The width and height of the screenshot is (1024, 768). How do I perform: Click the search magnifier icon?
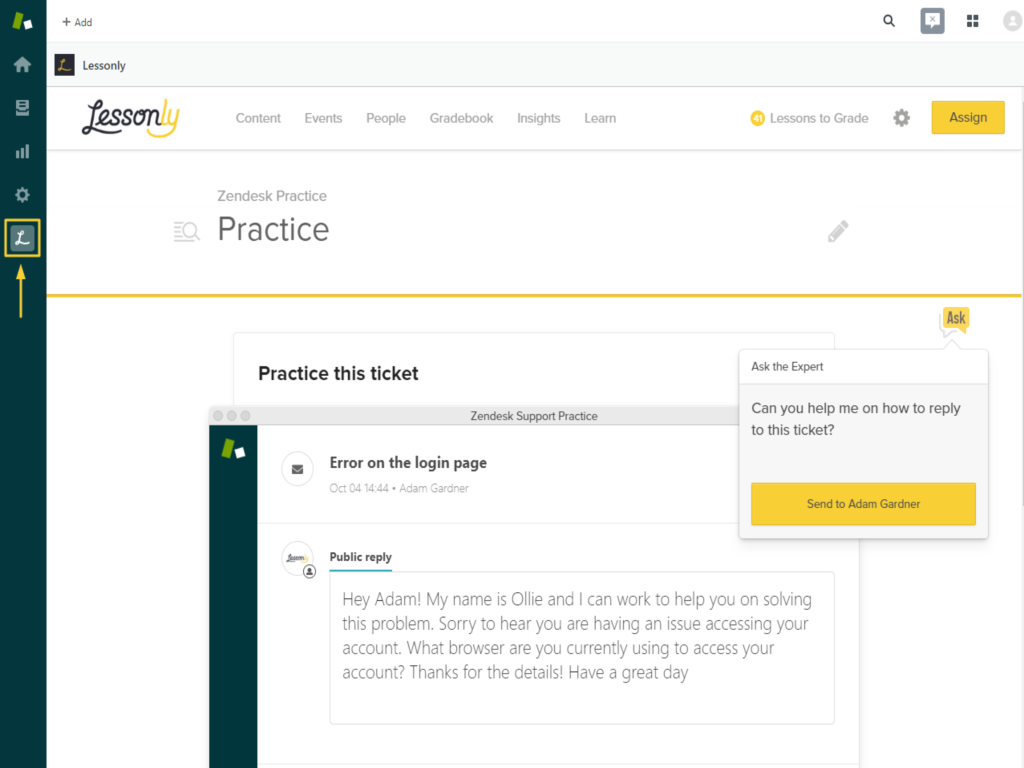pos(889,21)
